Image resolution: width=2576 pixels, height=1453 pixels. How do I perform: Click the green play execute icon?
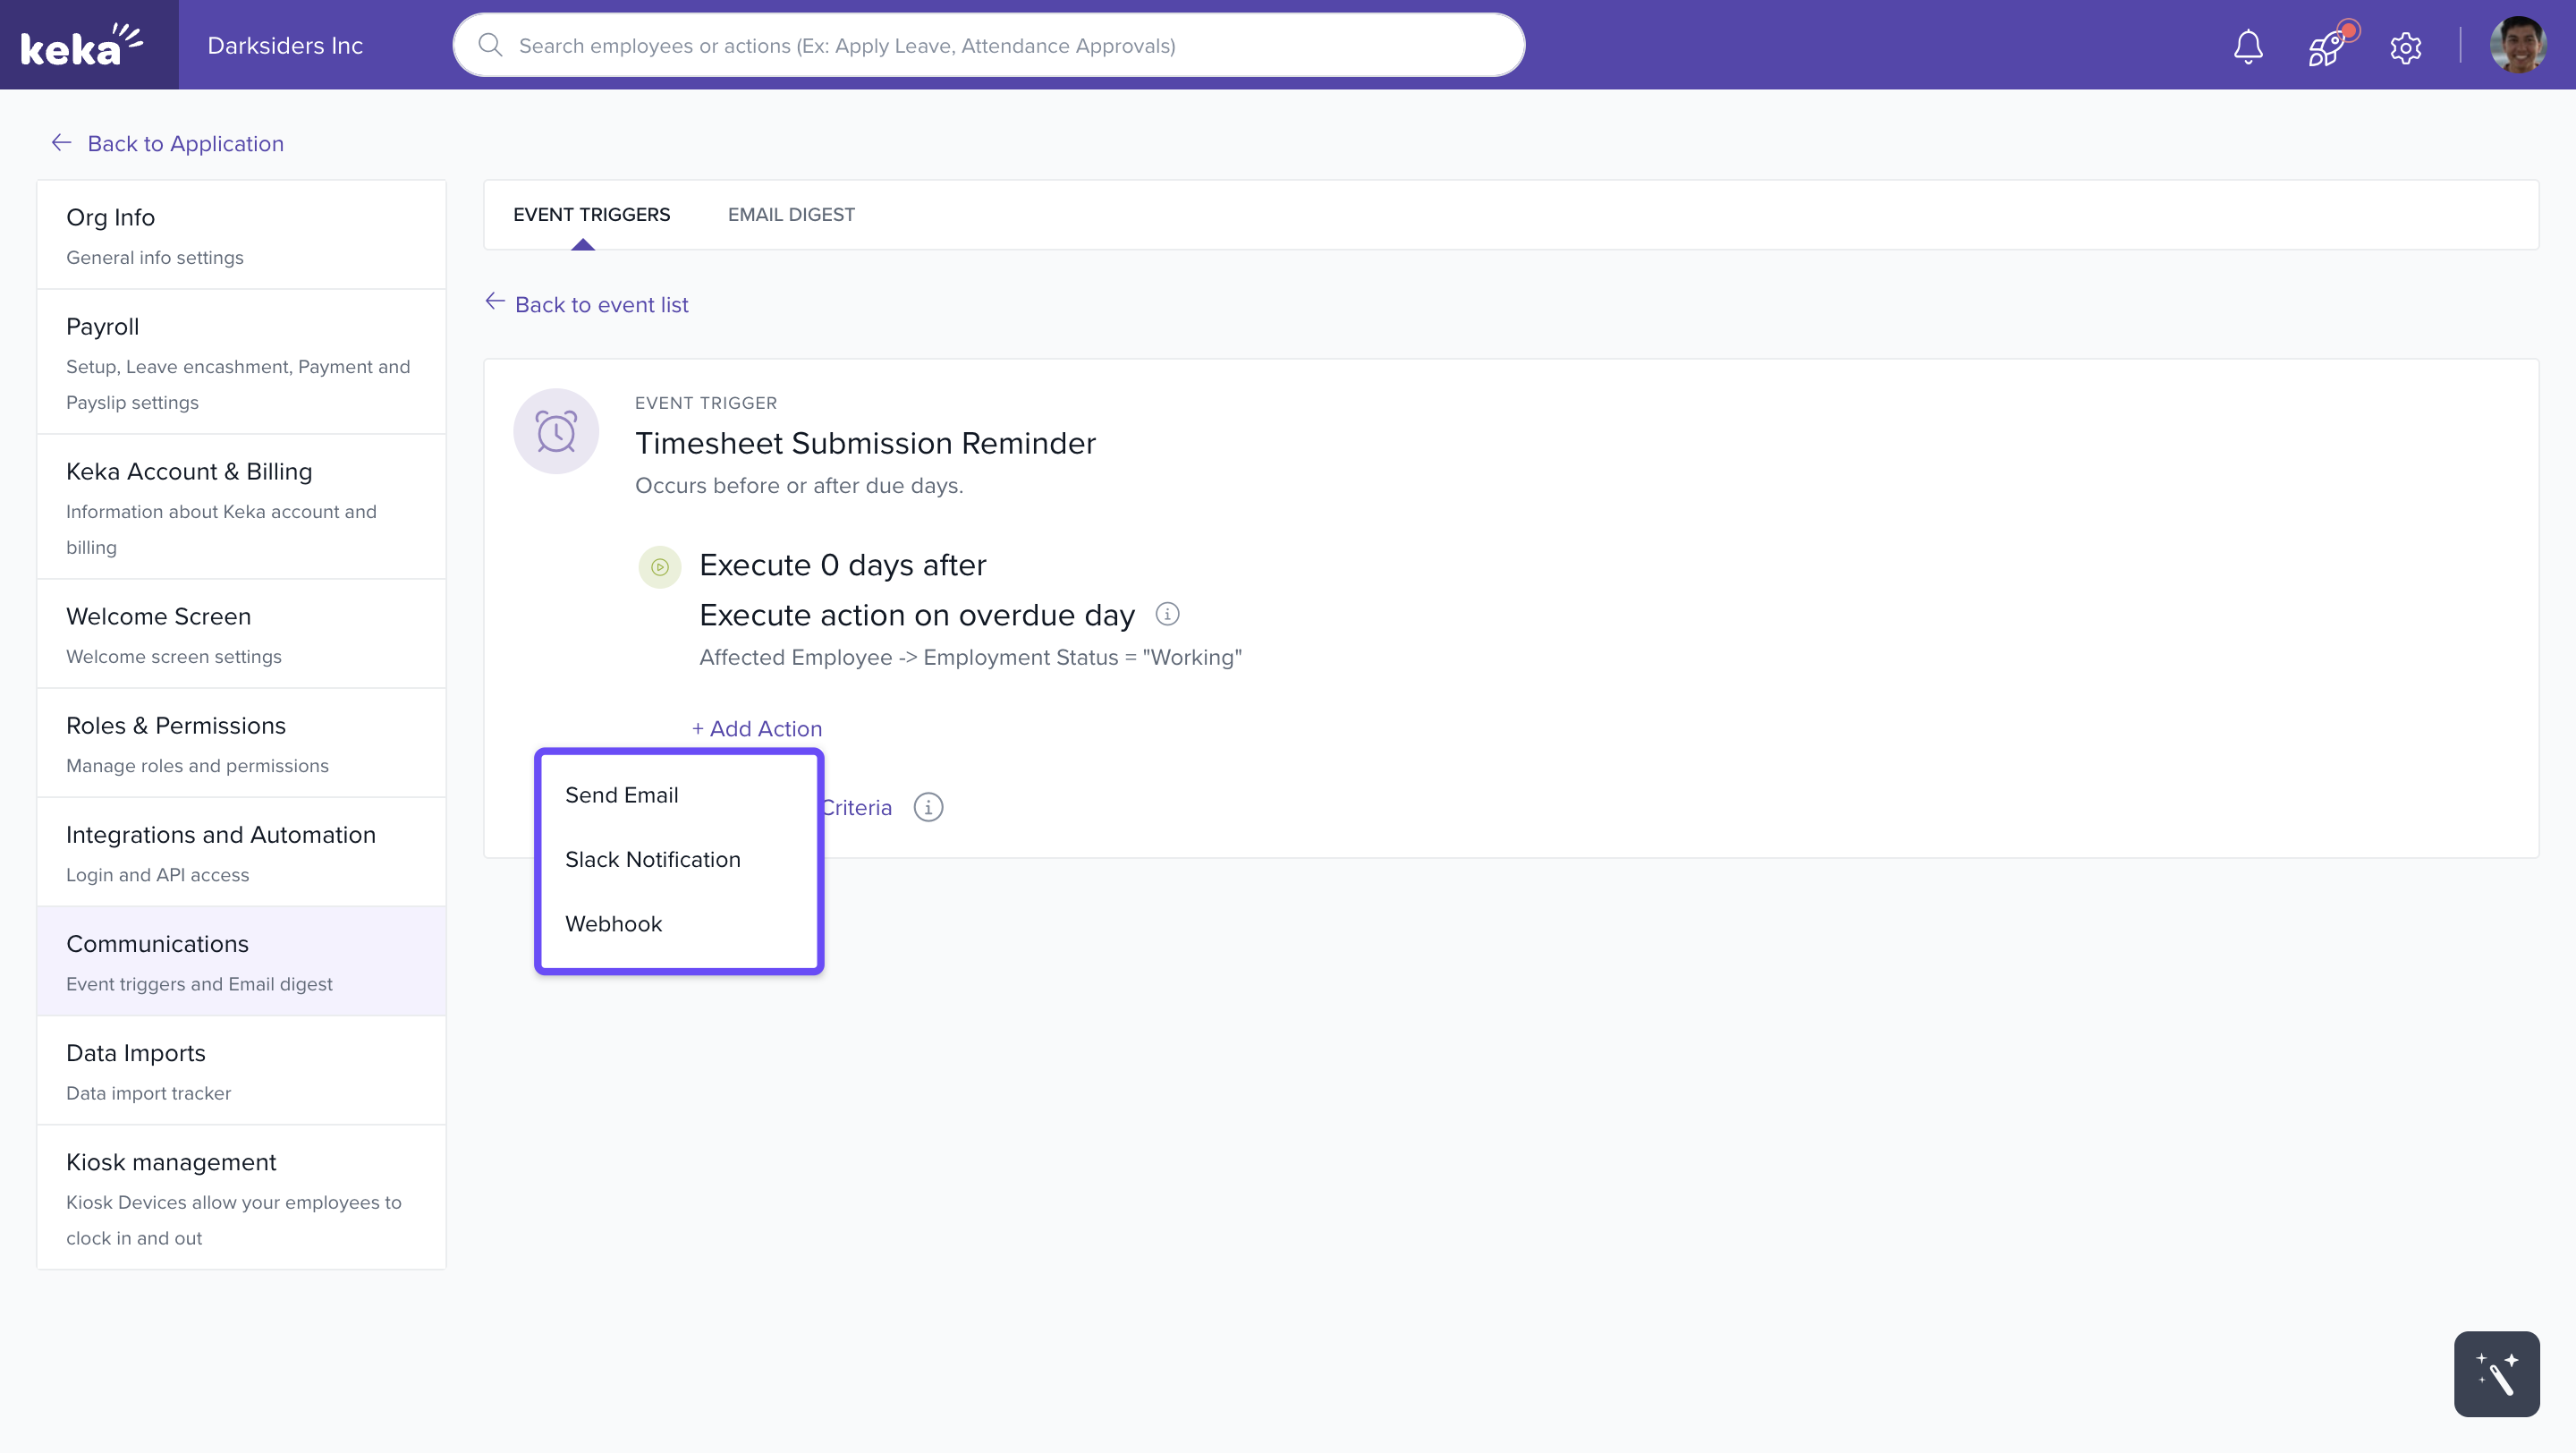click(x=660, y=567)
